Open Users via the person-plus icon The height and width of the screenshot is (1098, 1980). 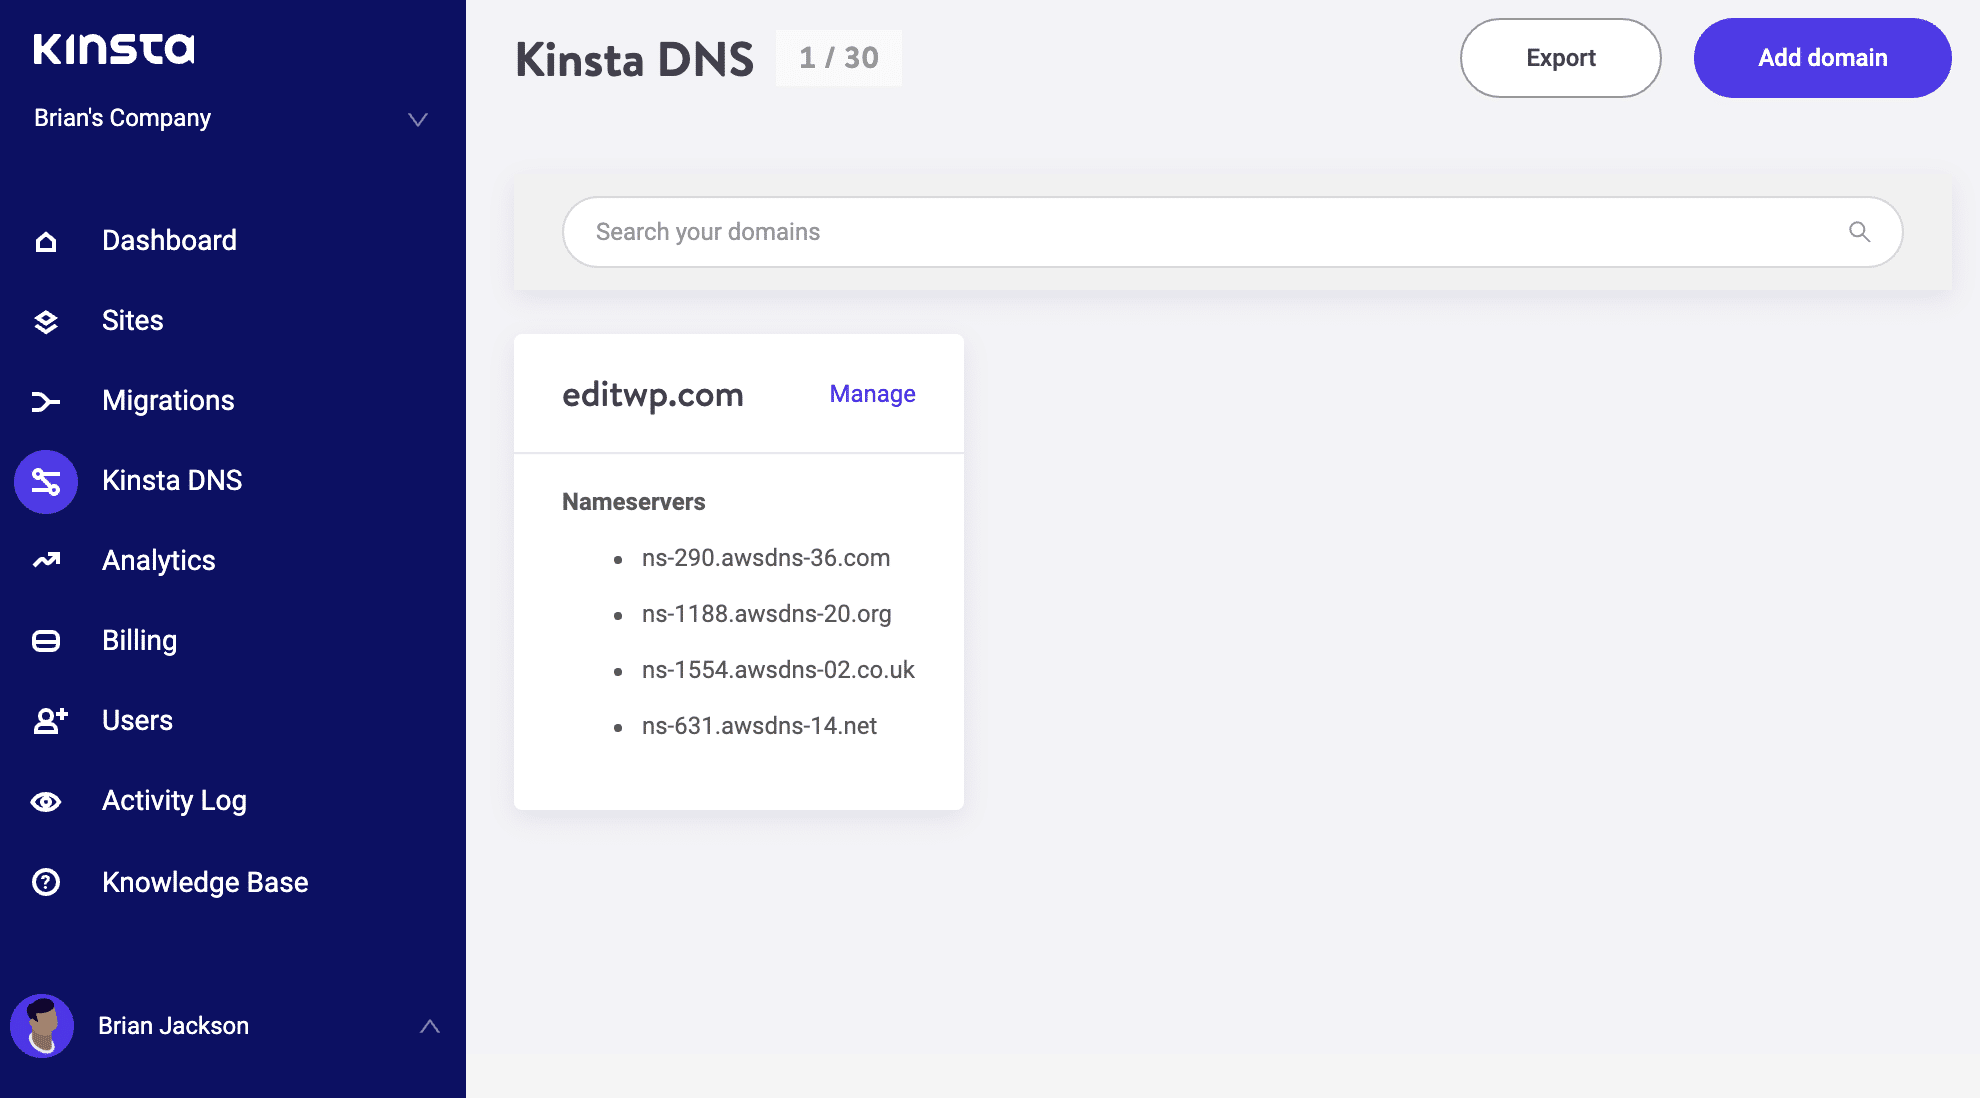(x=45, y=721)
